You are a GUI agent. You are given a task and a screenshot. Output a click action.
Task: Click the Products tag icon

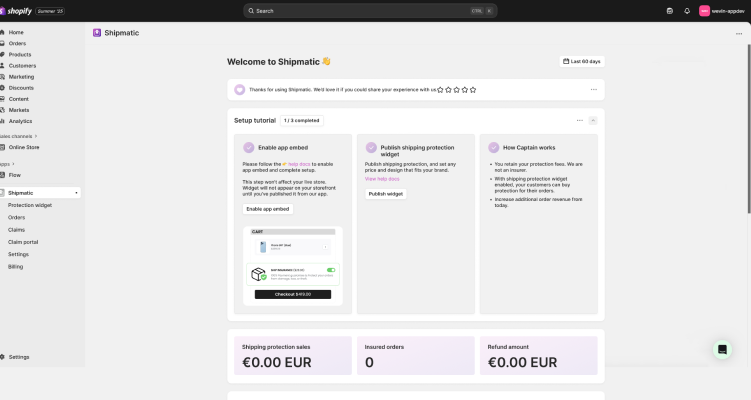coord(2,54)
